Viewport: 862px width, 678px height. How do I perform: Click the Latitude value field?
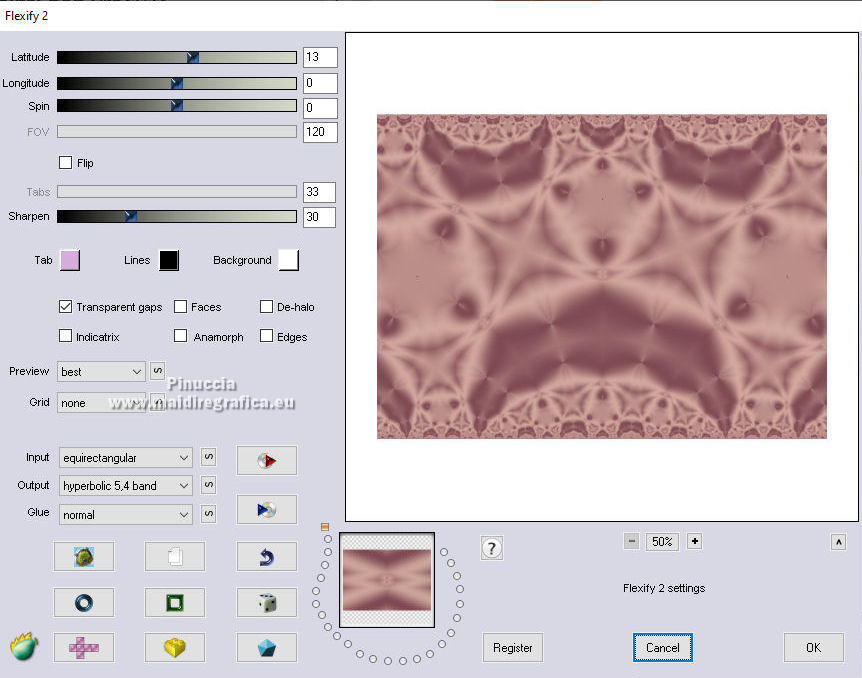click(320, 58)
